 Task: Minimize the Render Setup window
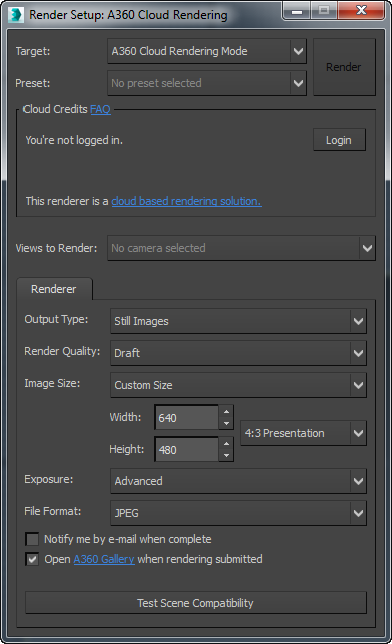(x=297, y=11)
